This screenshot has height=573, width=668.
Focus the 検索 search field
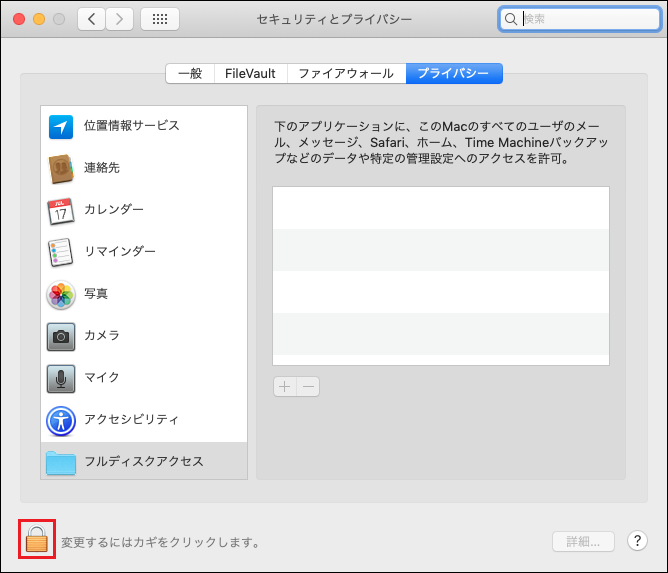(x=579, y=19)
